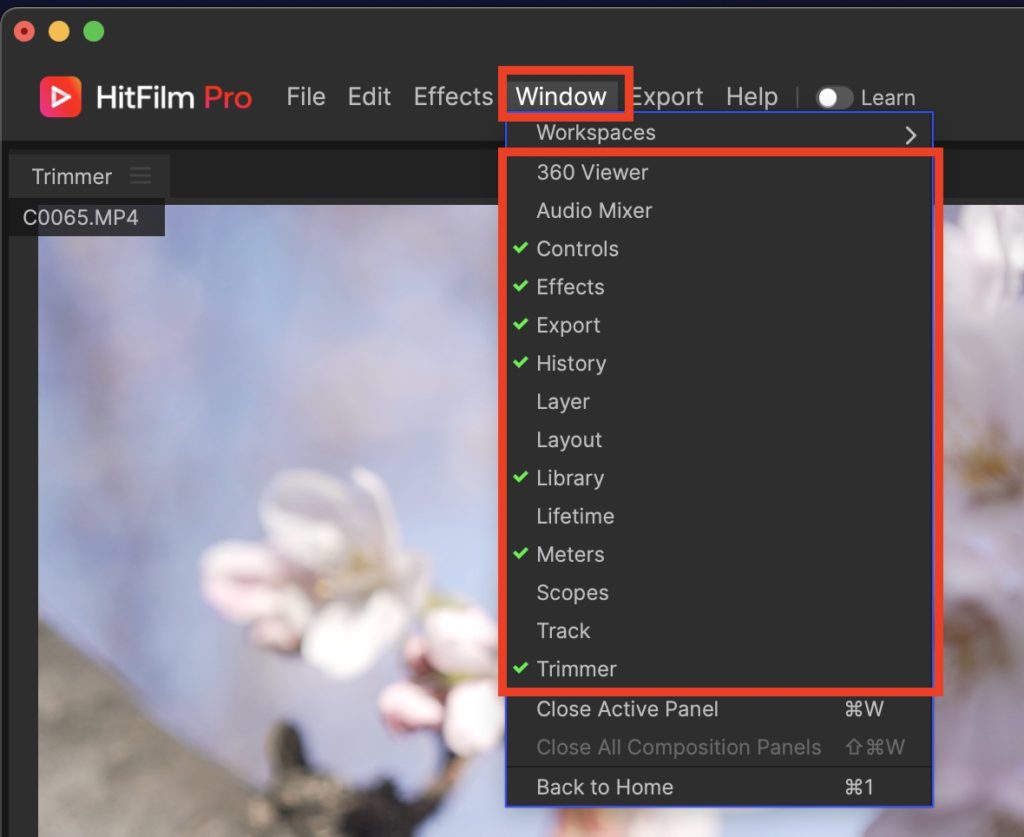Choose Close Active Panel
The image size is (1024, 837).
719,709
